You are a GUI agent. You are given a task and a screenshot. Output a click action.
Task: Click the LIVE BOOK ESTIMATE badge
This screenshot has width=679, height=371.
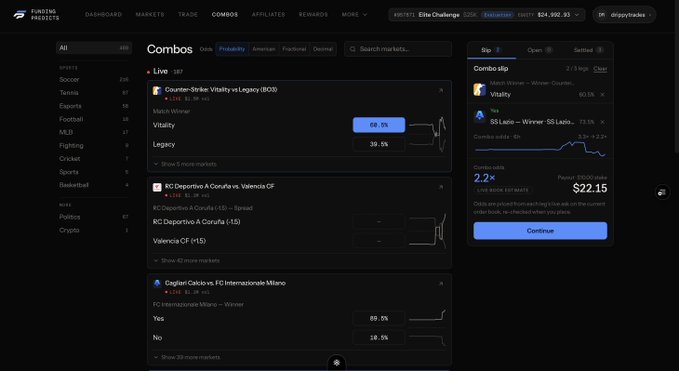(502, 190)
